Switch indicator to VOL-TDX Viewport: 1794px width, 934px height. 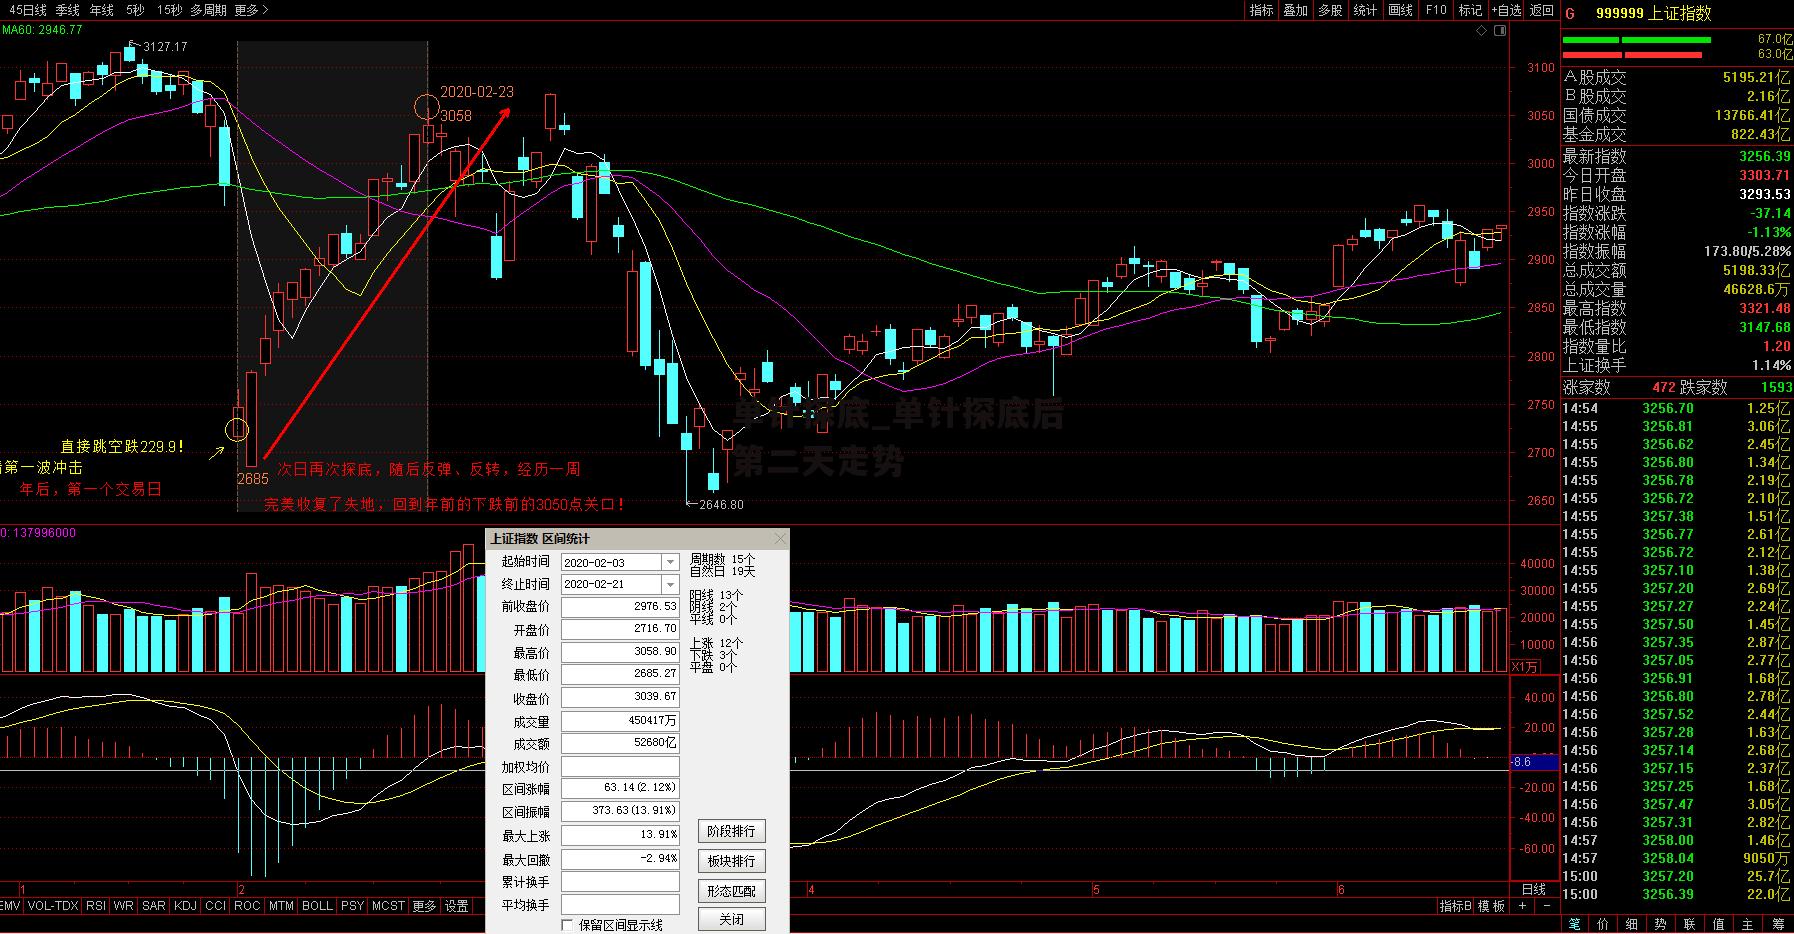click(53, 906)
